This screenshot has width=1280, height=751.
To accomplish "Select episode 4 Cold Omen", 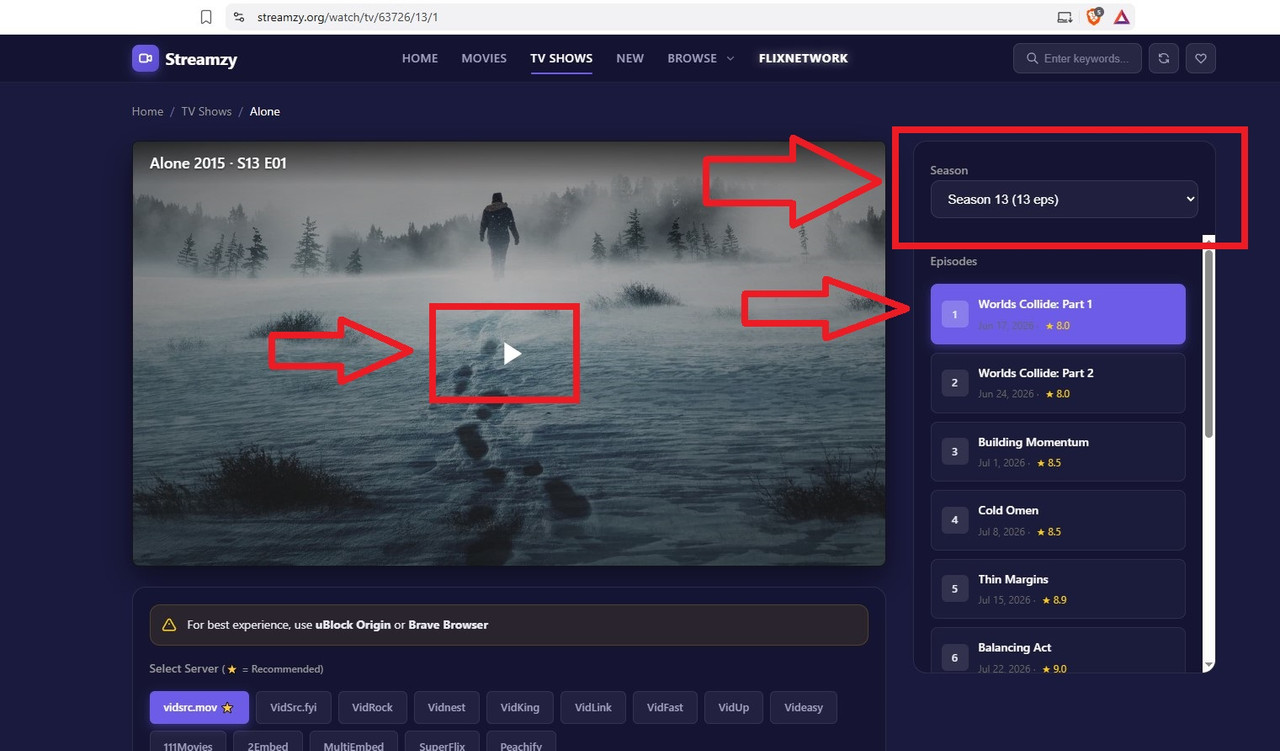I will point(1058,520).
